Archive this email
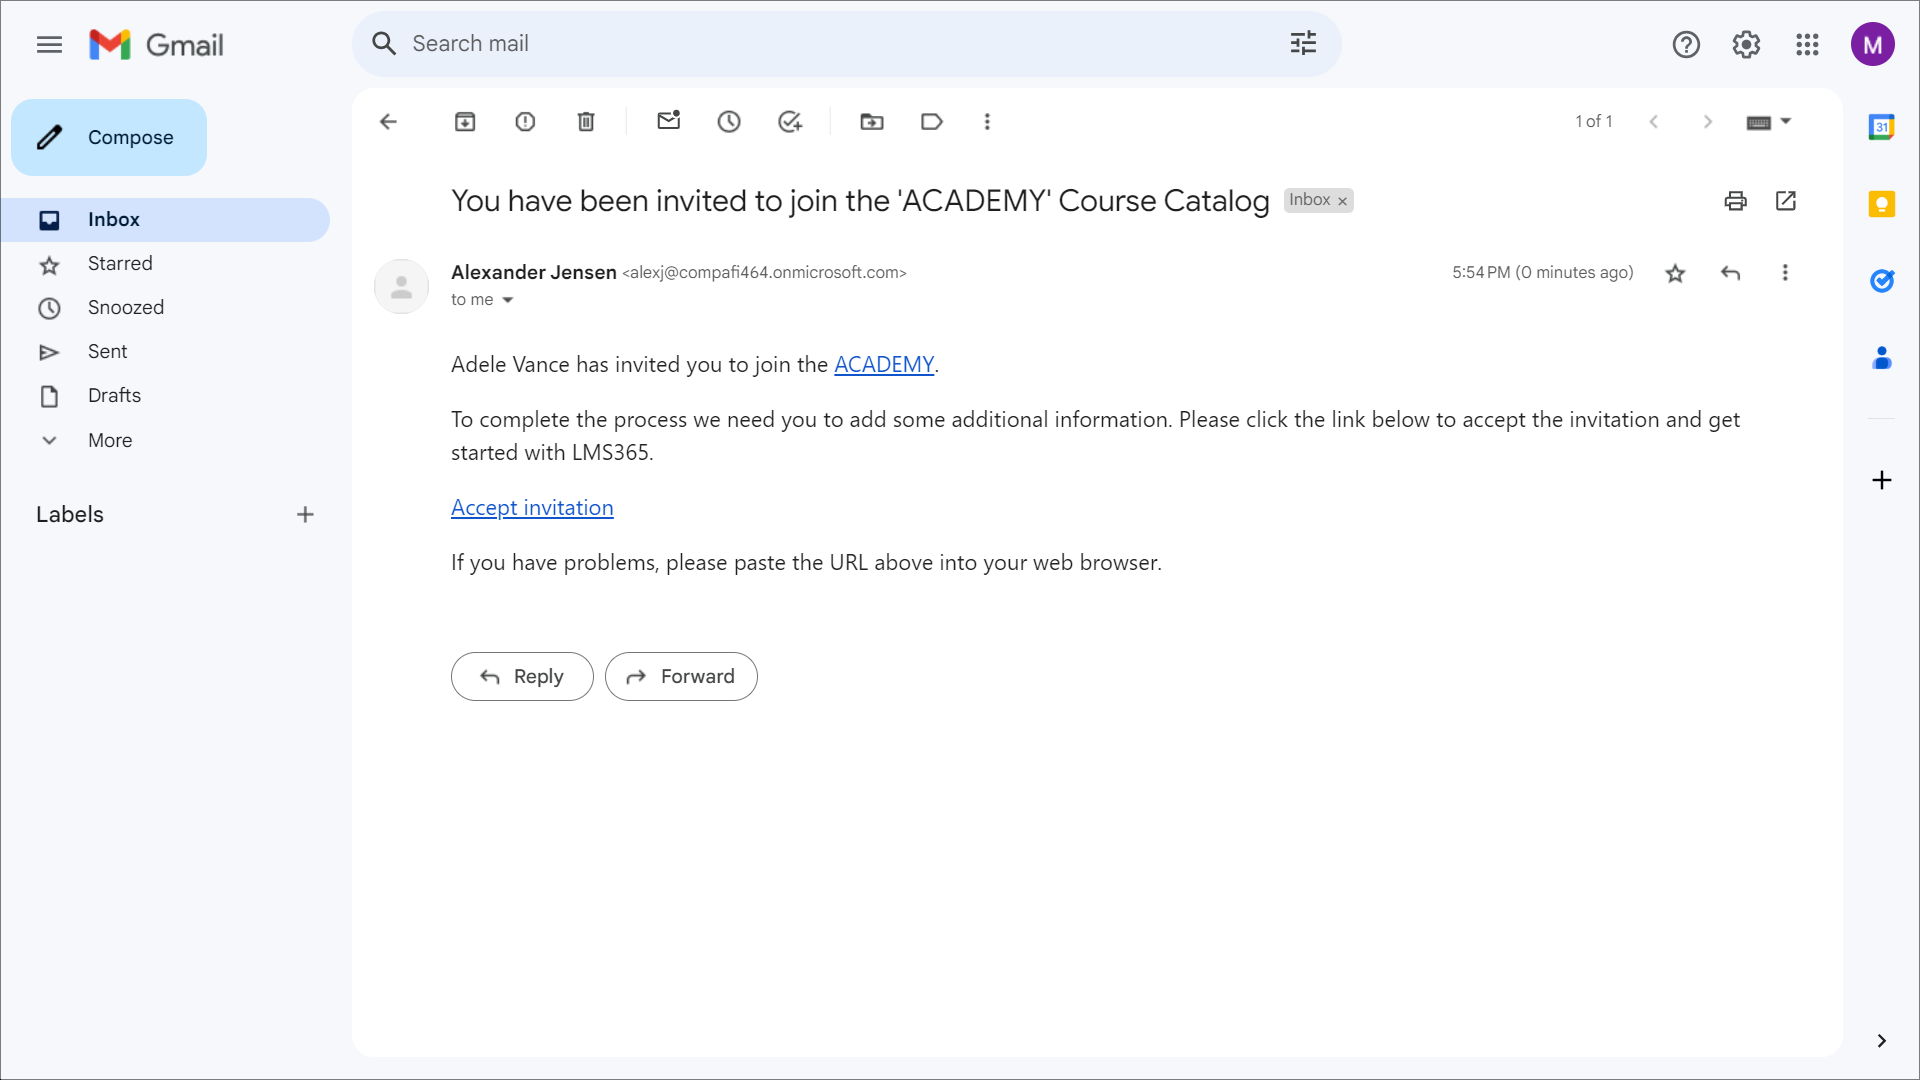Image resolution: width=1920 pixels, height=1080 pixels. (465, 122)
